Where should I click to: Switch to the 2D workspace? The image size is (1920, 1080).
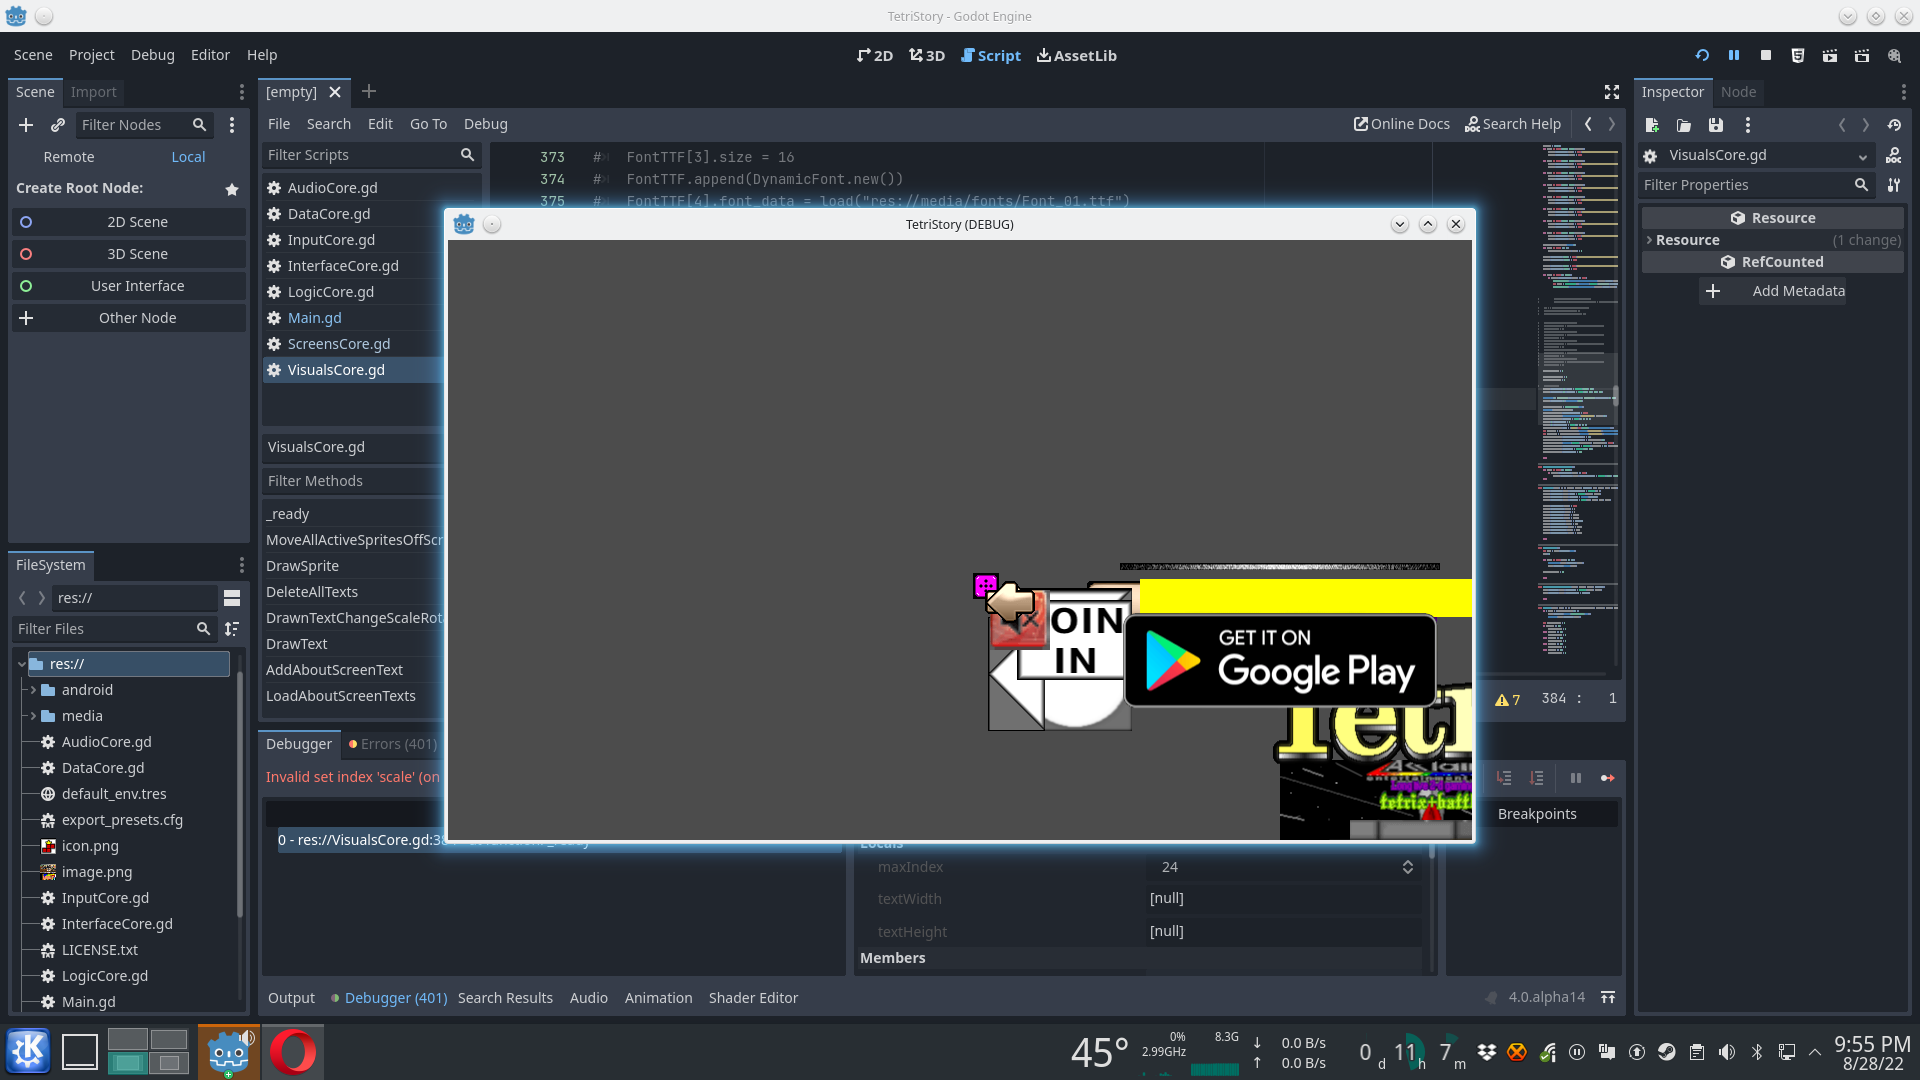tap(874, 55)
